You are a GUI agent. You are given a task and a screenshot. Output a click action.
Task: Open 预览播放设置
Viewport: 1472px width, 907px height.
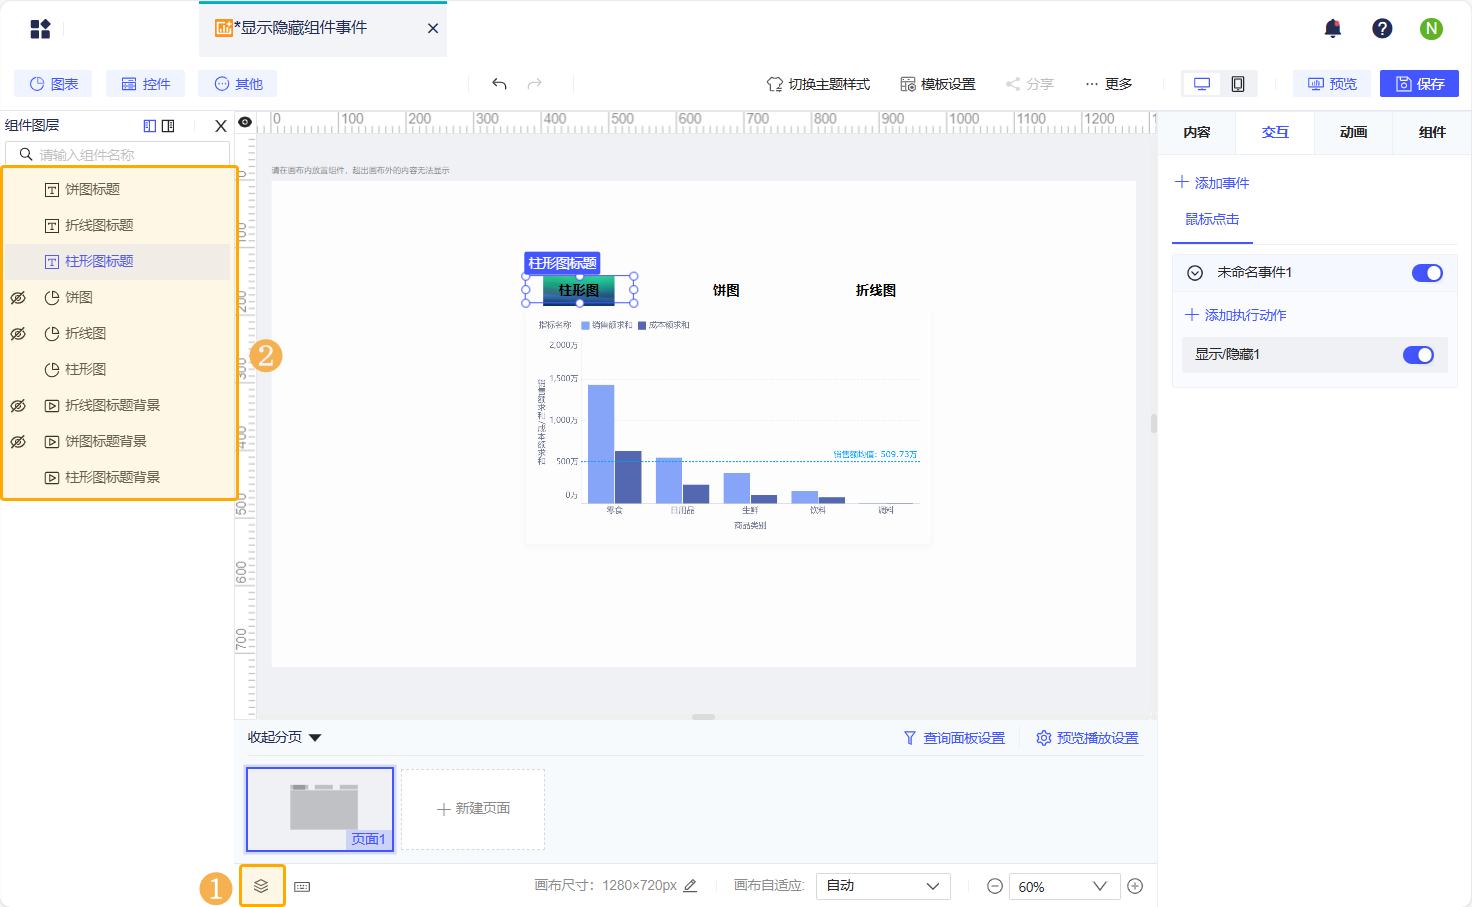[x=1087, y=738]
